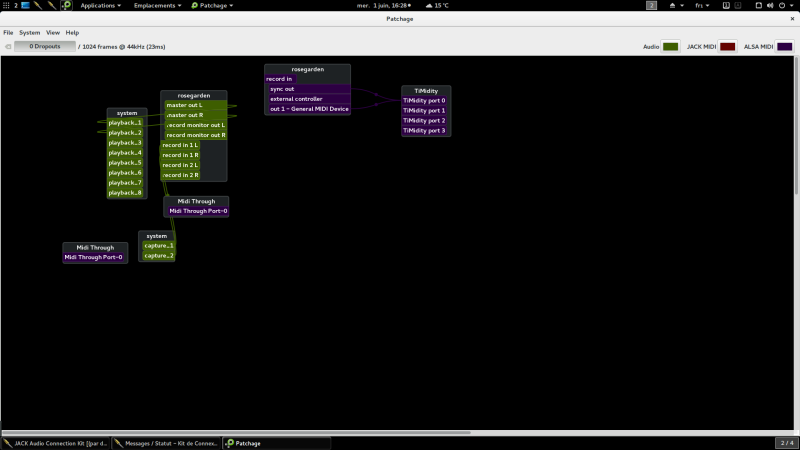Click the eject icon in system tray

click(672, 5)
